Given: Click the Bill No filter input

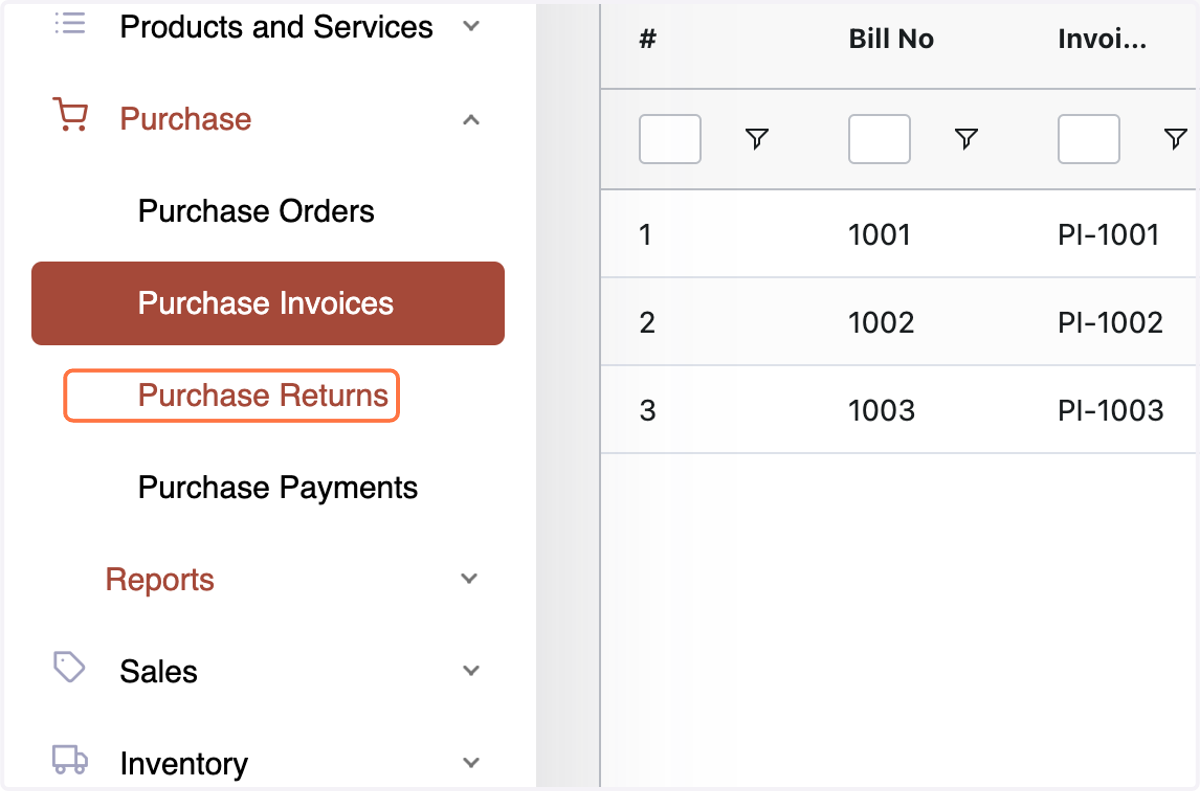Looking at the screenshot, I should click(879, 139).
